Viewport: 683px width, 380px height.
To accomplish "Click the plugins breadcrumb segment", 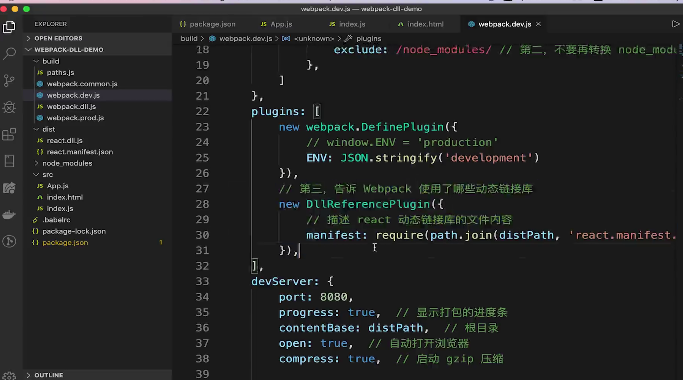I will coord(369,38).
